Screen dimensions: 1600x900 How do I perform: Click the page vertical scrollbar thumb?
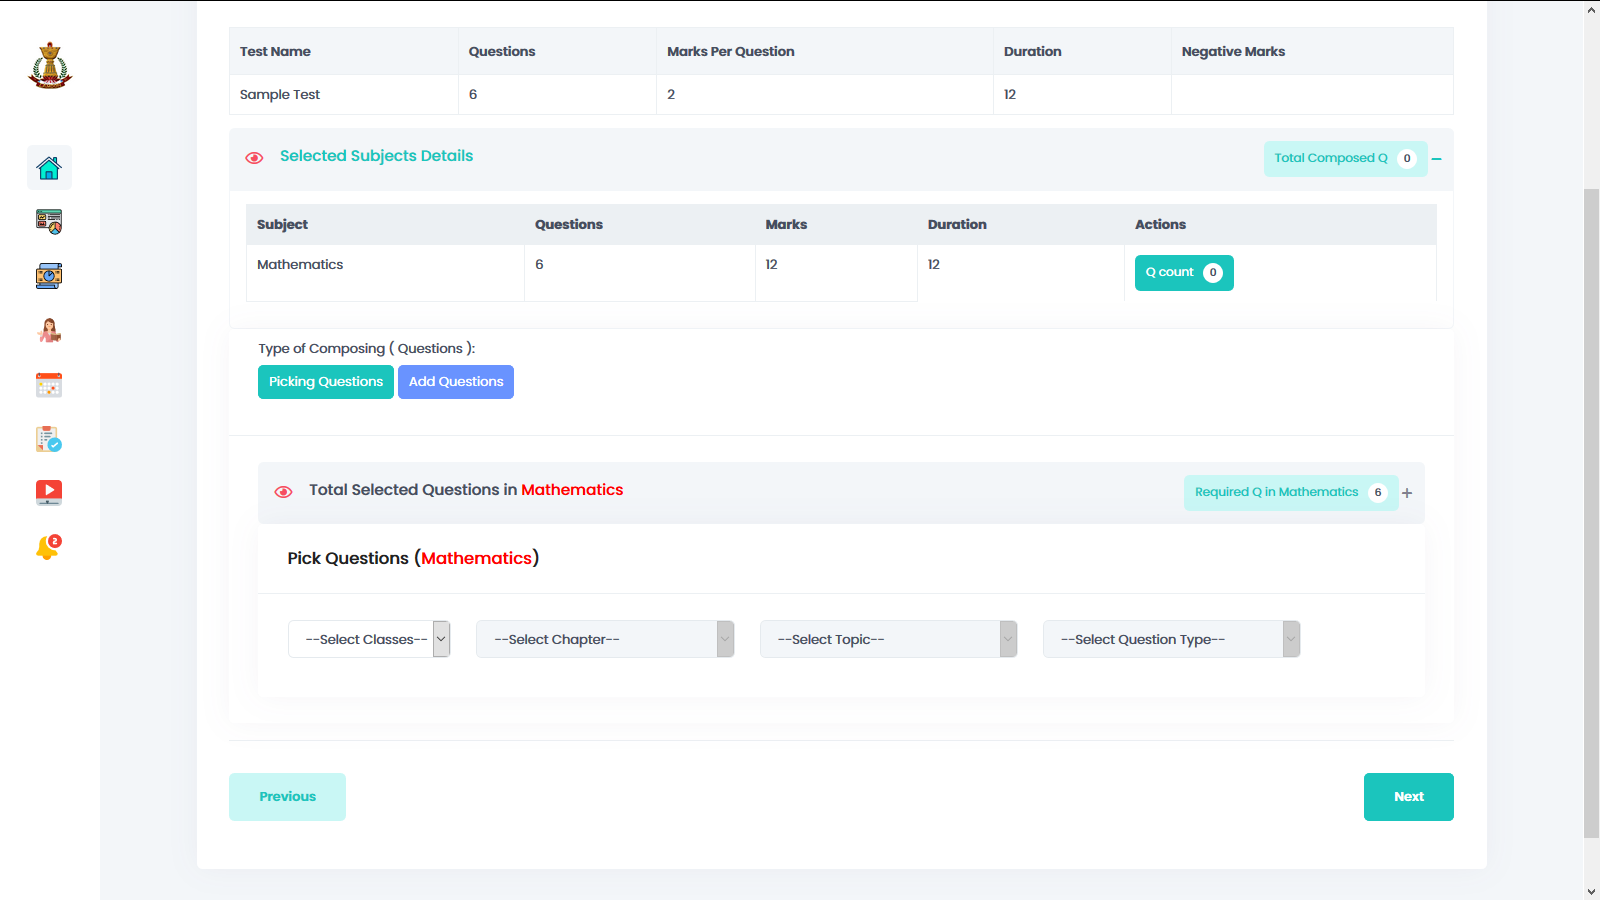click(1592, 512)
